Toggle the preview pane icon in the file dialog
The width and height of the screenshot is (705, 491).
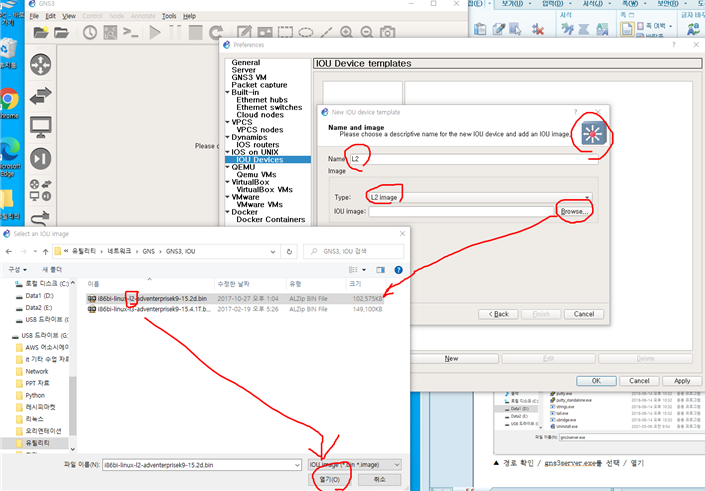click(380, 270)
